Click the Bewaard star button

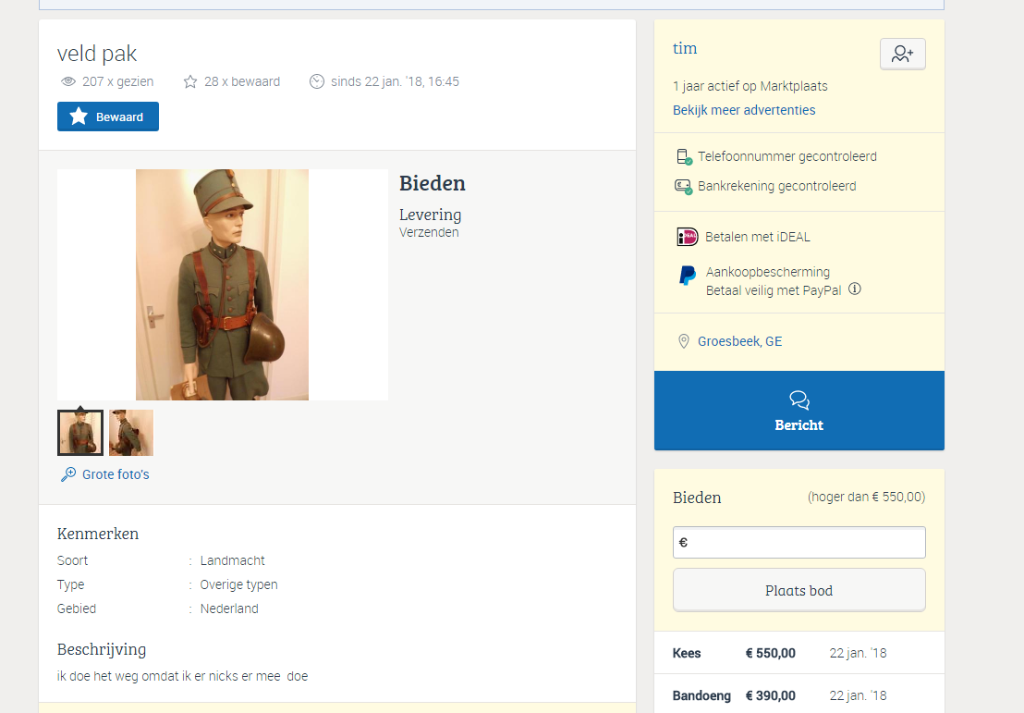click(108, 116)
